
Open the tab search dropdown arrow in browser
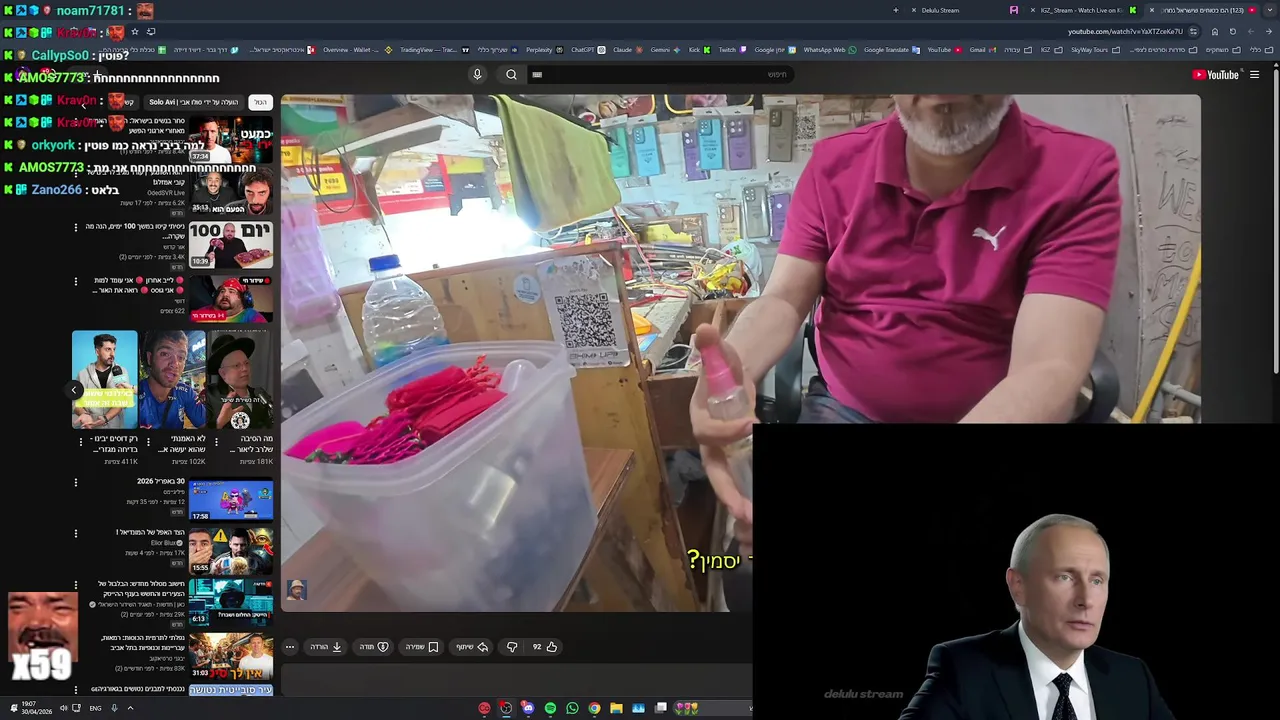pyautogui.click(x=1270, y=10)
